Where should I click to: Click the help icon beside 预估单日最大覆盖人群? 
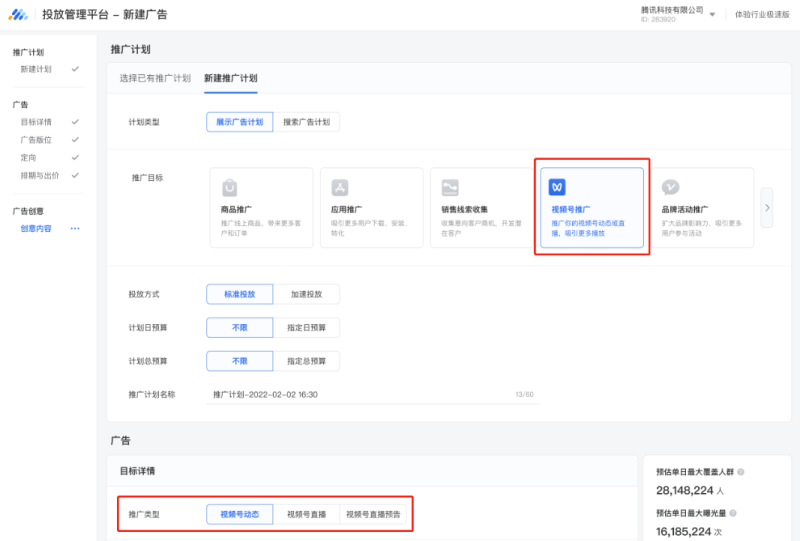coord(741,472)
